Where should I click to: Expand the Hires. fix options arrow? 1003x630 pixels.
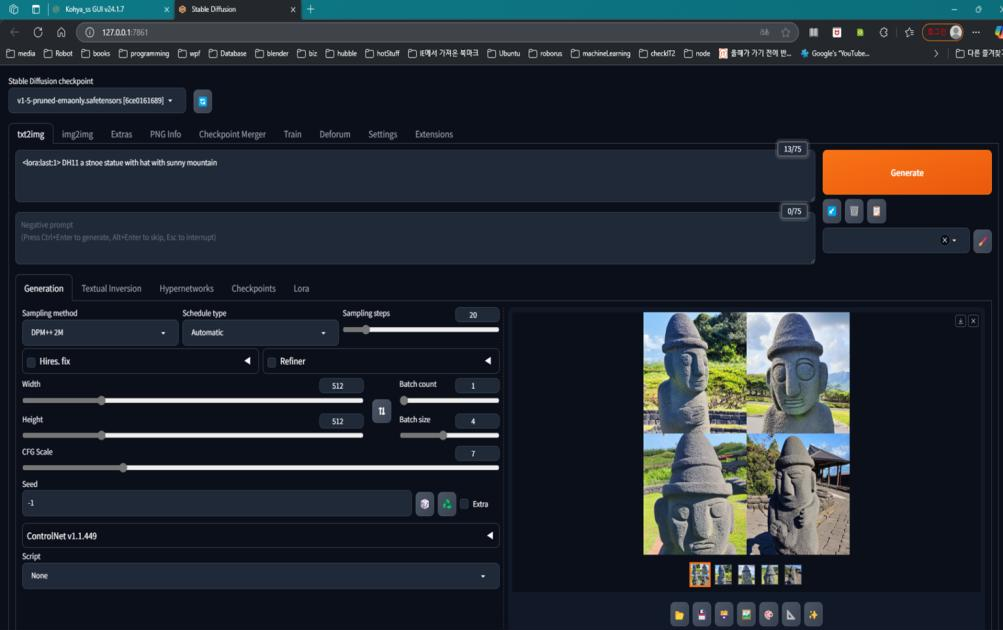[x=247, y=361]
